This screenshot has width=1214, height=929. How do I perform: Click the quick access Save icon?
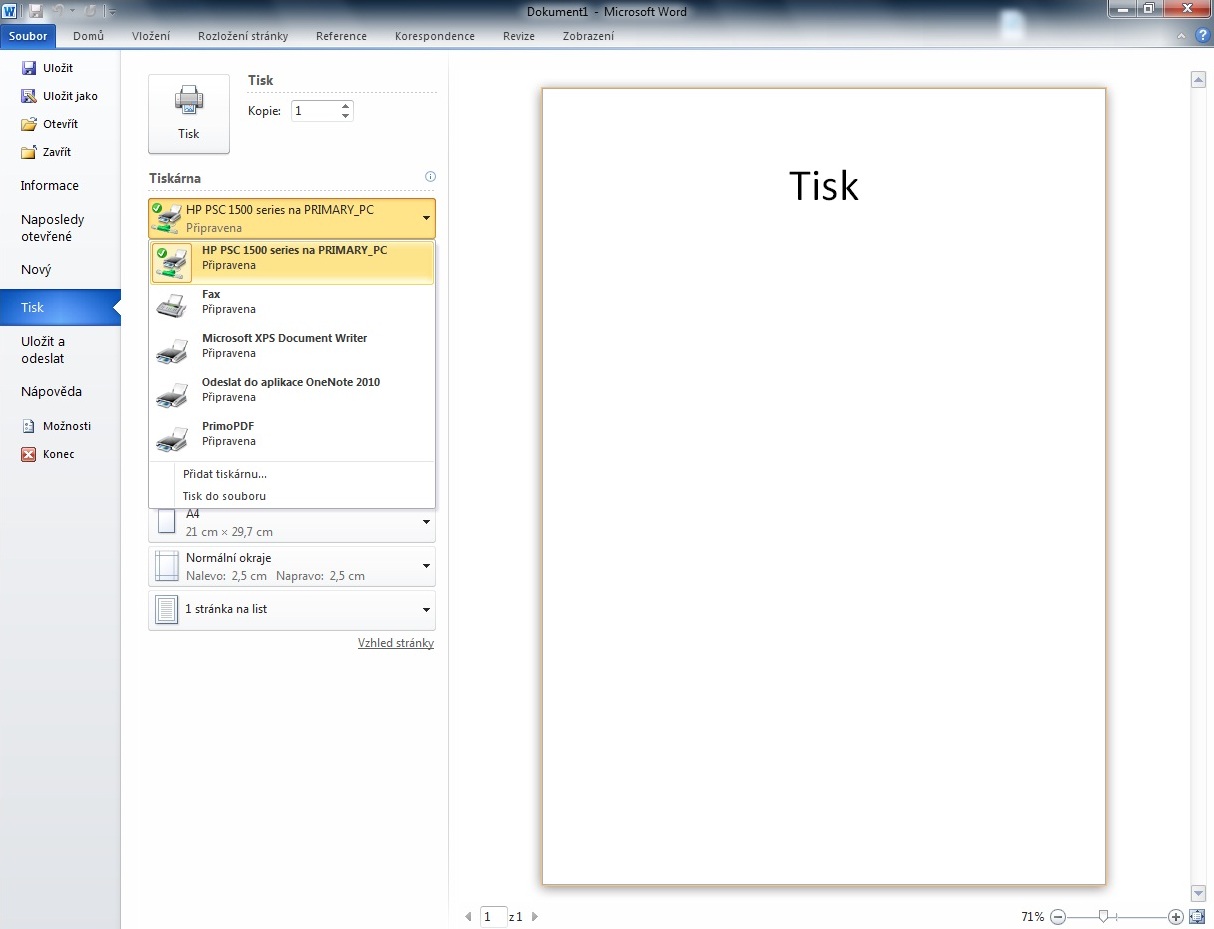tap(36, 11)
